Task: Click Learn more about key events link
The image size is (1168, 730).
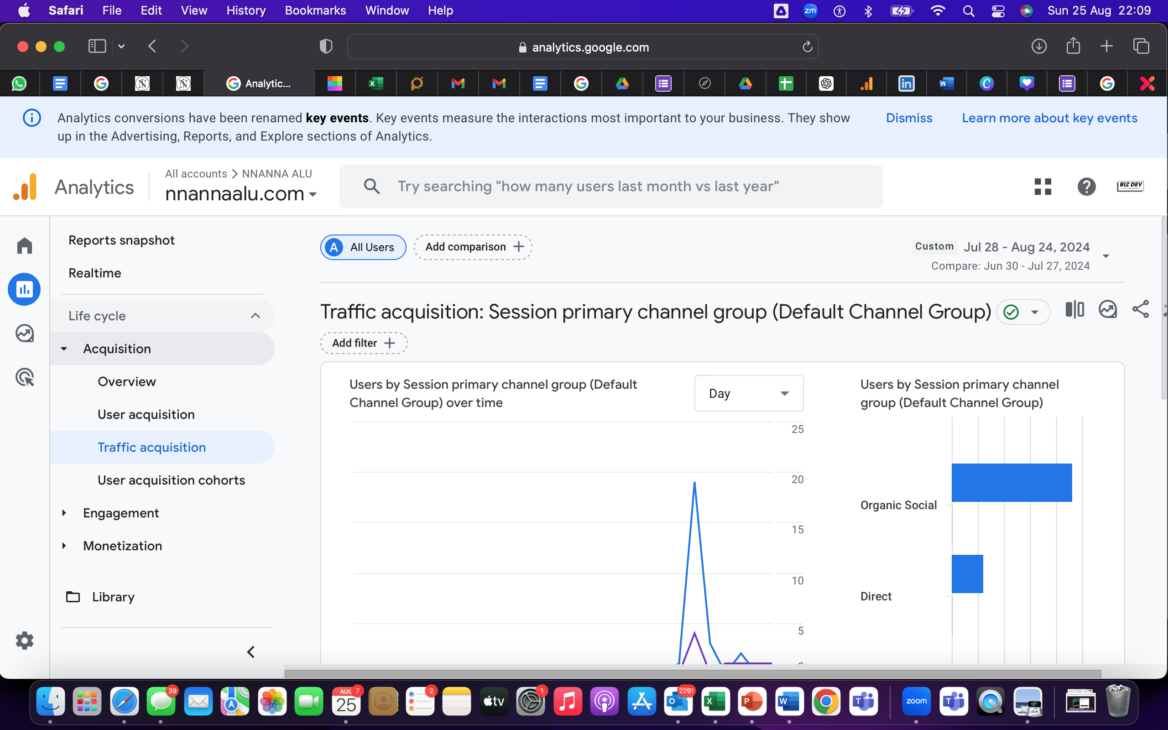Action: point(1049,118)
